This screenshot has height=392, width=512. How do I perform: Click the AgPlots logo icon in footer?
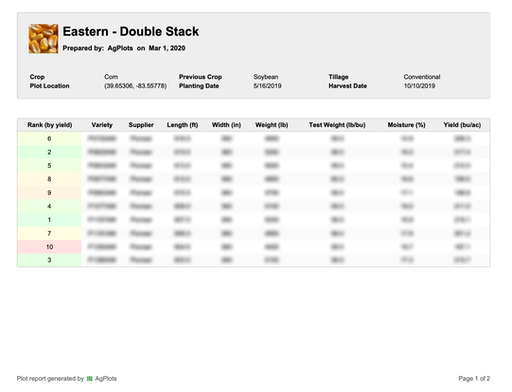point(89,379)
